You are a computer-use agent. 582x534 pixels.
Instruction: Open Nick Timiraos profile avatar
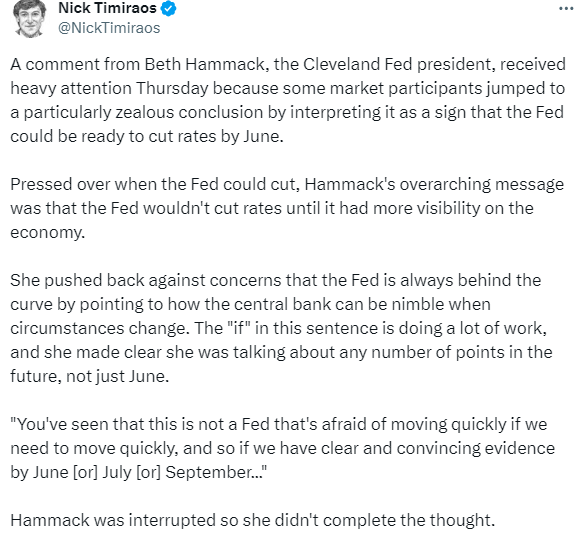(x=30, y=19)
